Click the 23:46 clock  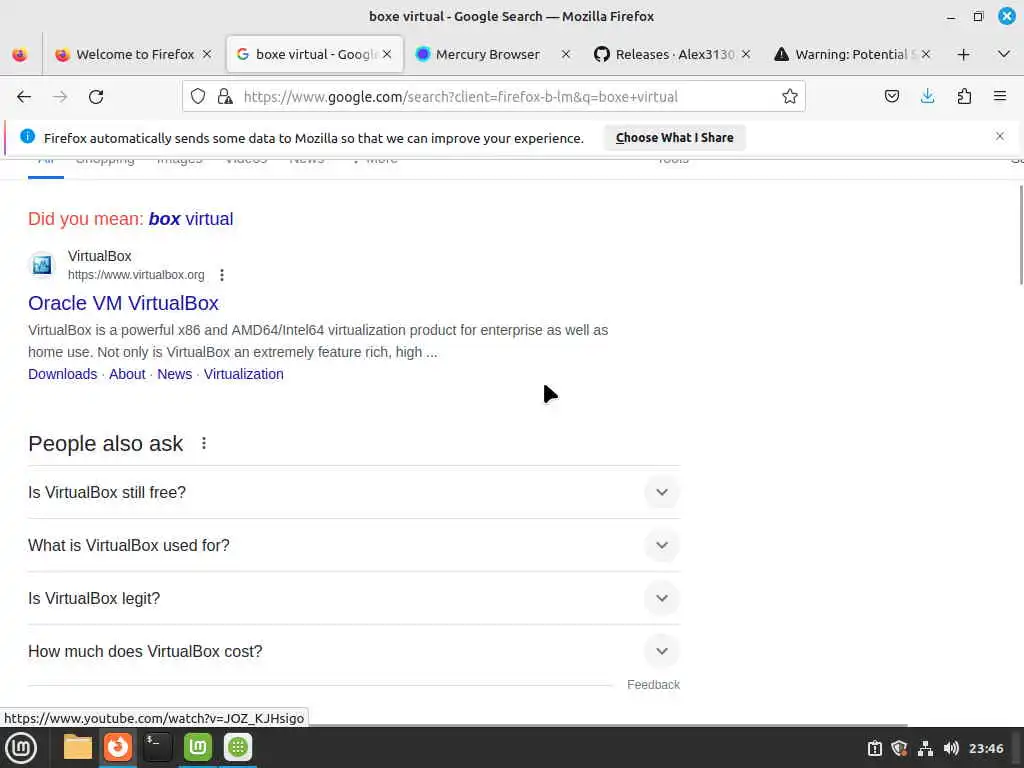pyautogui.click(x=986, y=748)
